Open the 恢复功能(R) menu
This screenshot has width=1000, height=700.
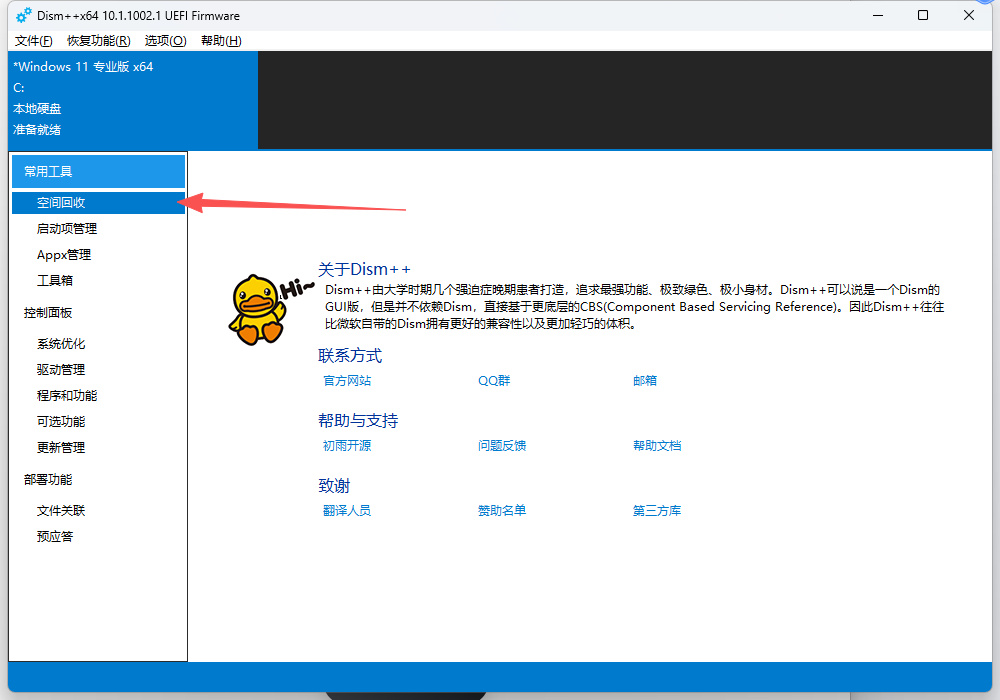(x=99, y=41)
